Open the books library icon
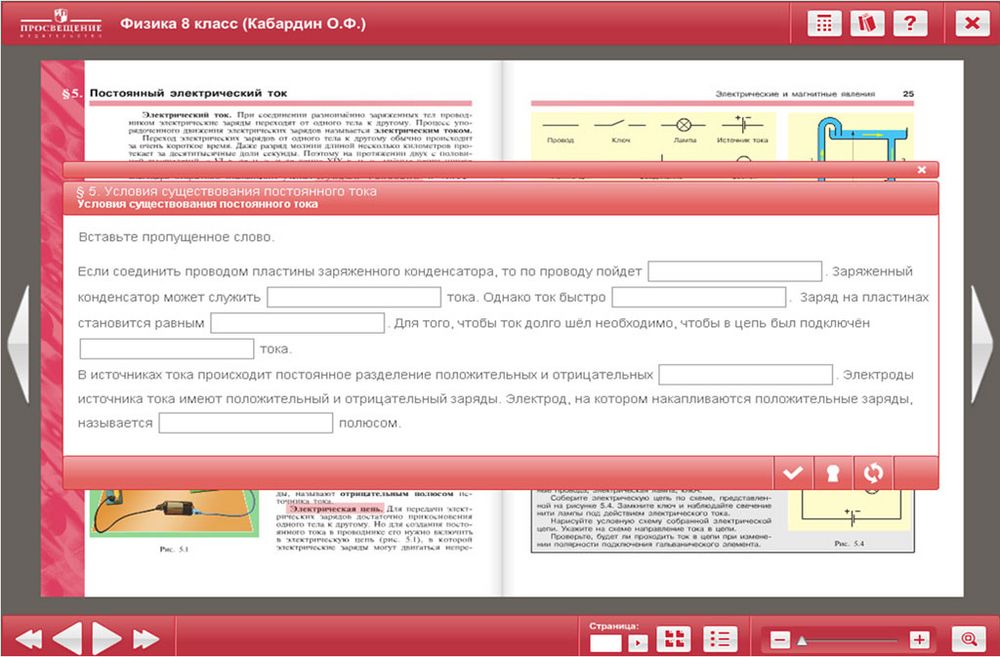Image resolution: width=1000 pixels, height=657 pixels. tap(867, 24)
